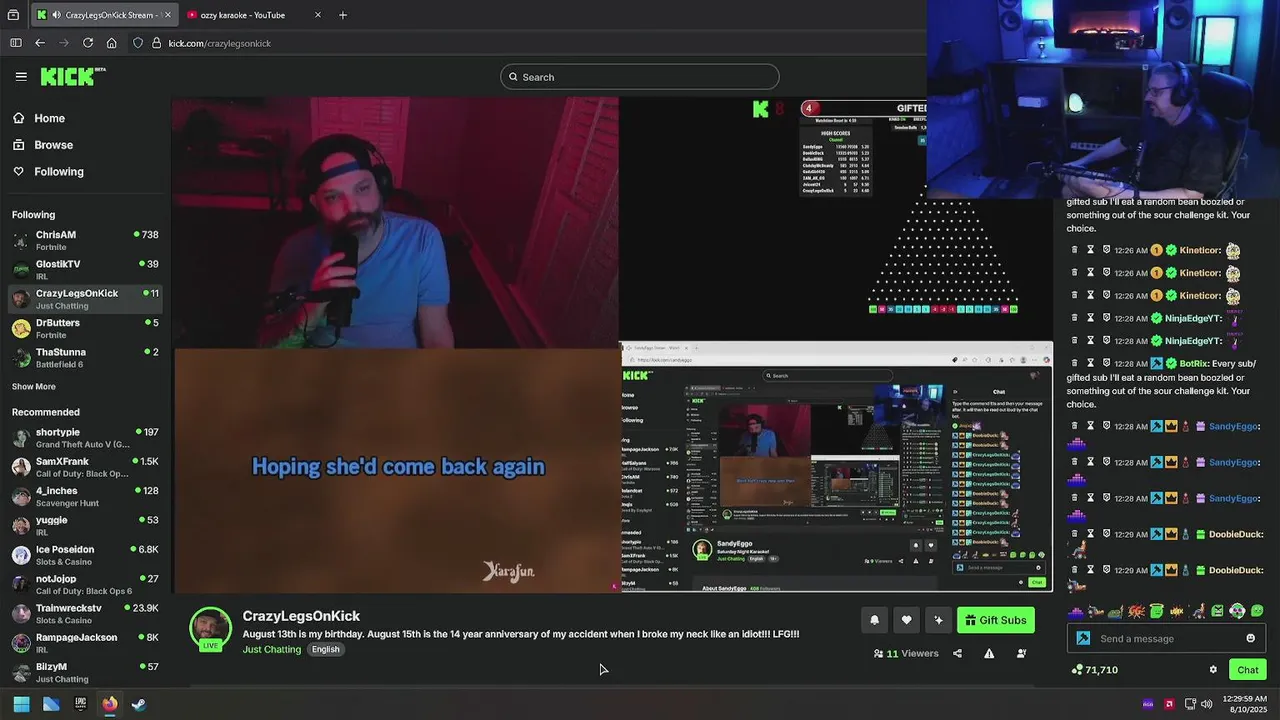Open ChrisAM channel in Following
Screen dimensions: 1280x720
tap(85, 240)
